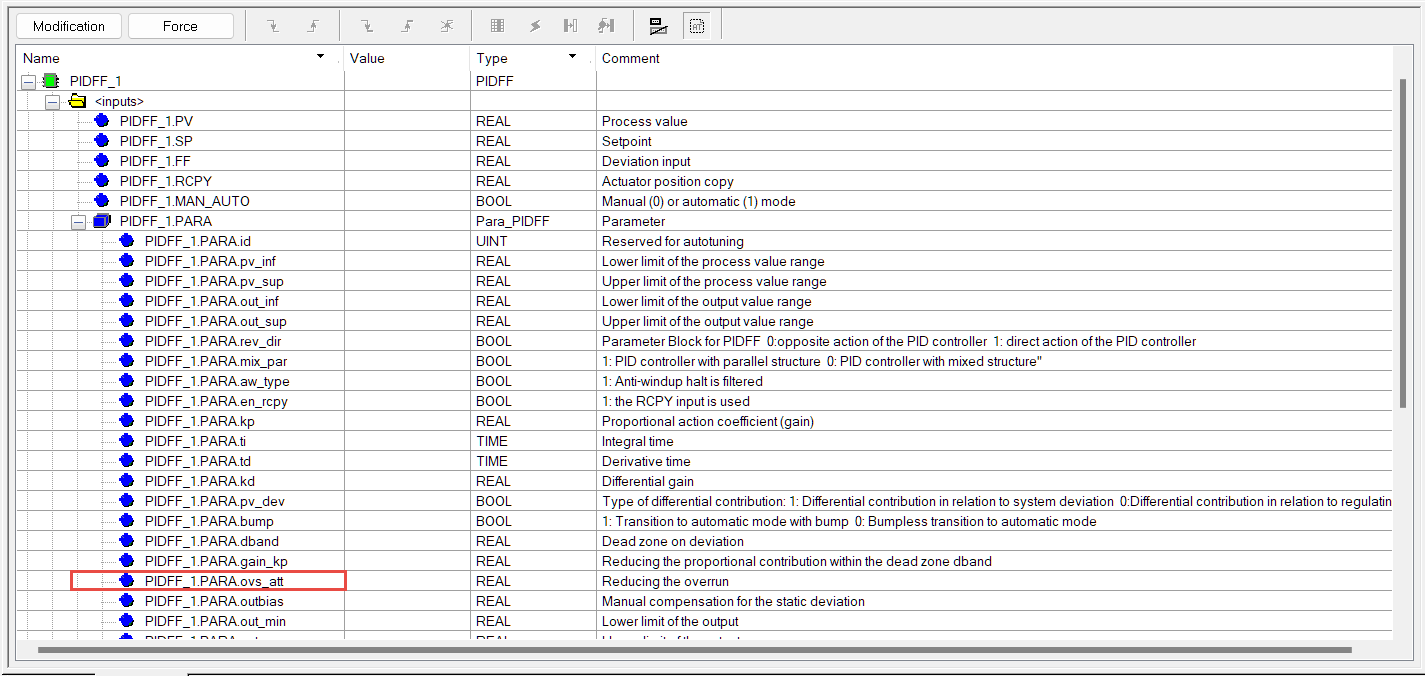This screenshot has width=1425, height=676.
Task: Click the blue icon beside PIDFF_1.FF
Action: (101, 161)
